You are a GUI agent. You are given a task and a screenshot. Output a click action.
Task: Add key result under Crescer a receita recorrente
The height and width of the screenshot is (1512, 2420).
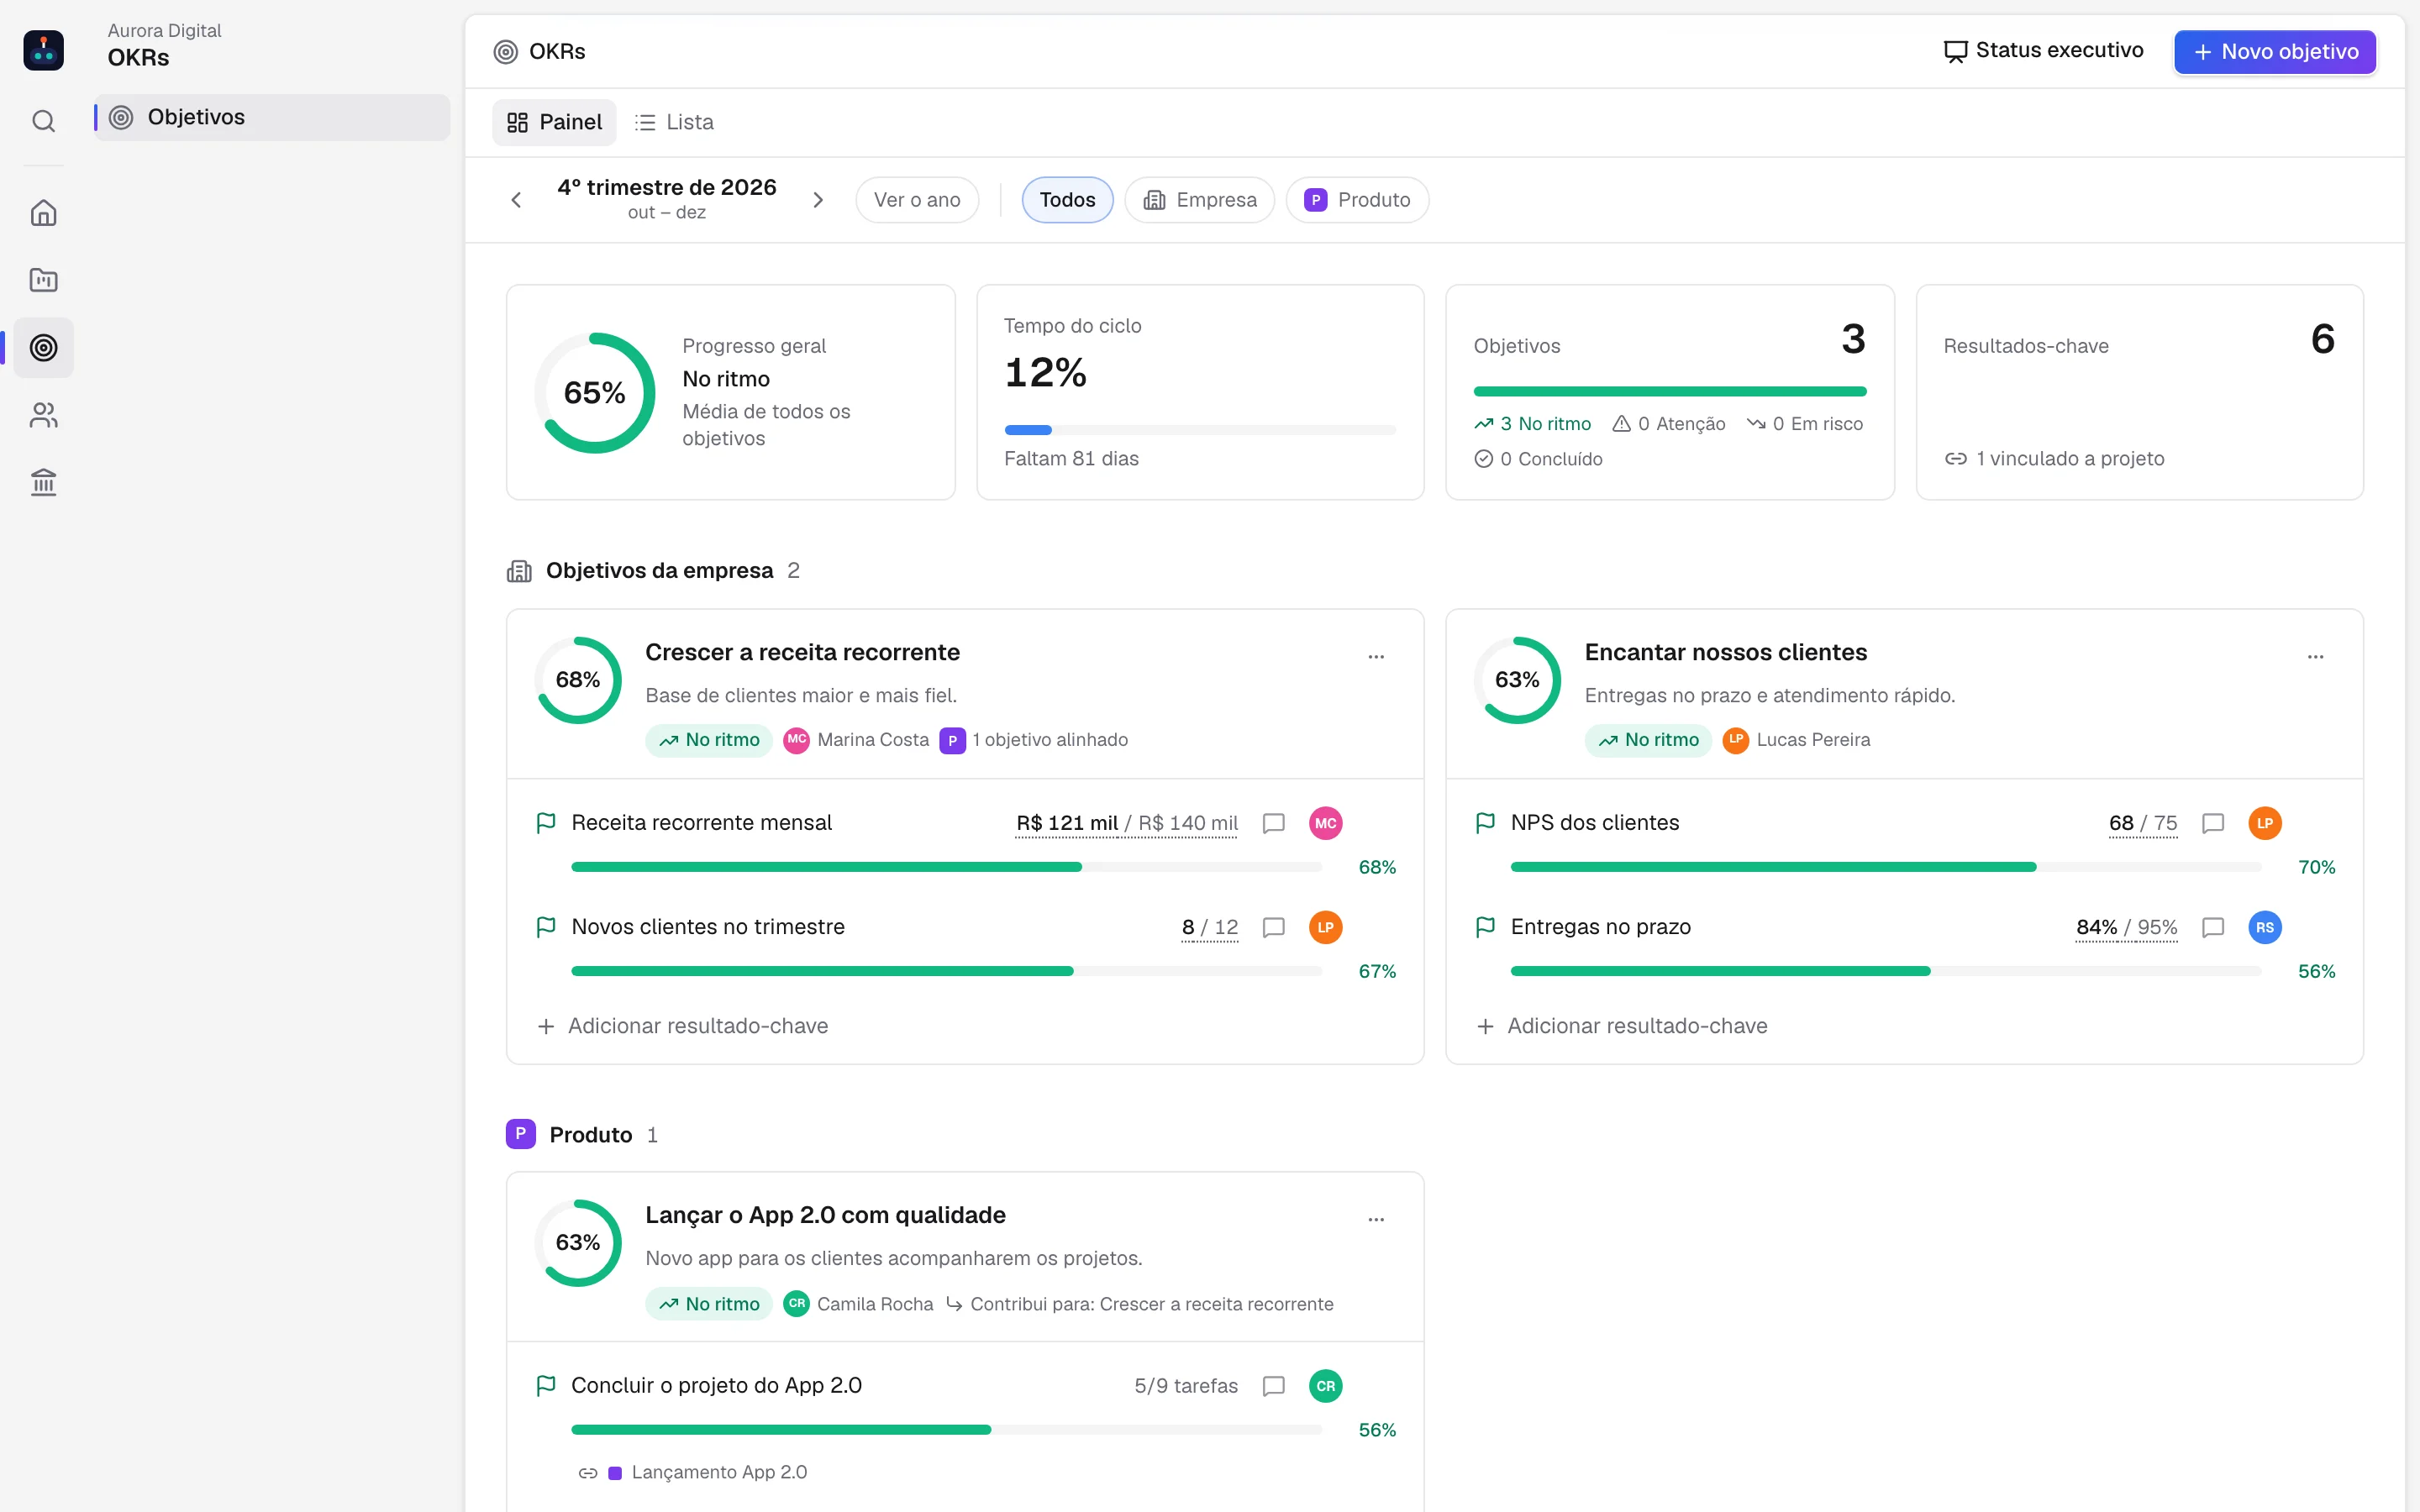coord(683,1026)
